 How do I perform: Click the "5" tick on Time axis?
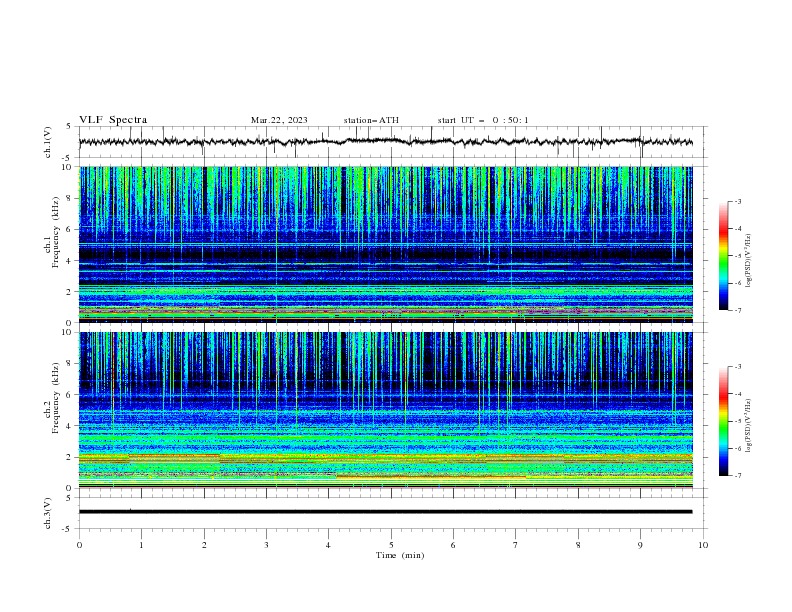tap(391, 545)
